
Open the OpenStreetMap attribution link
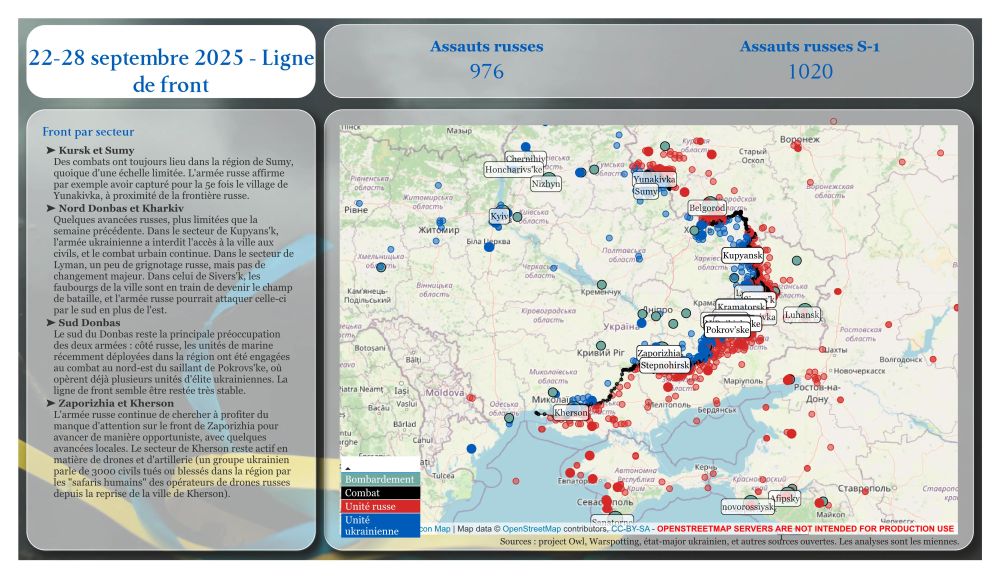point(531,529)
